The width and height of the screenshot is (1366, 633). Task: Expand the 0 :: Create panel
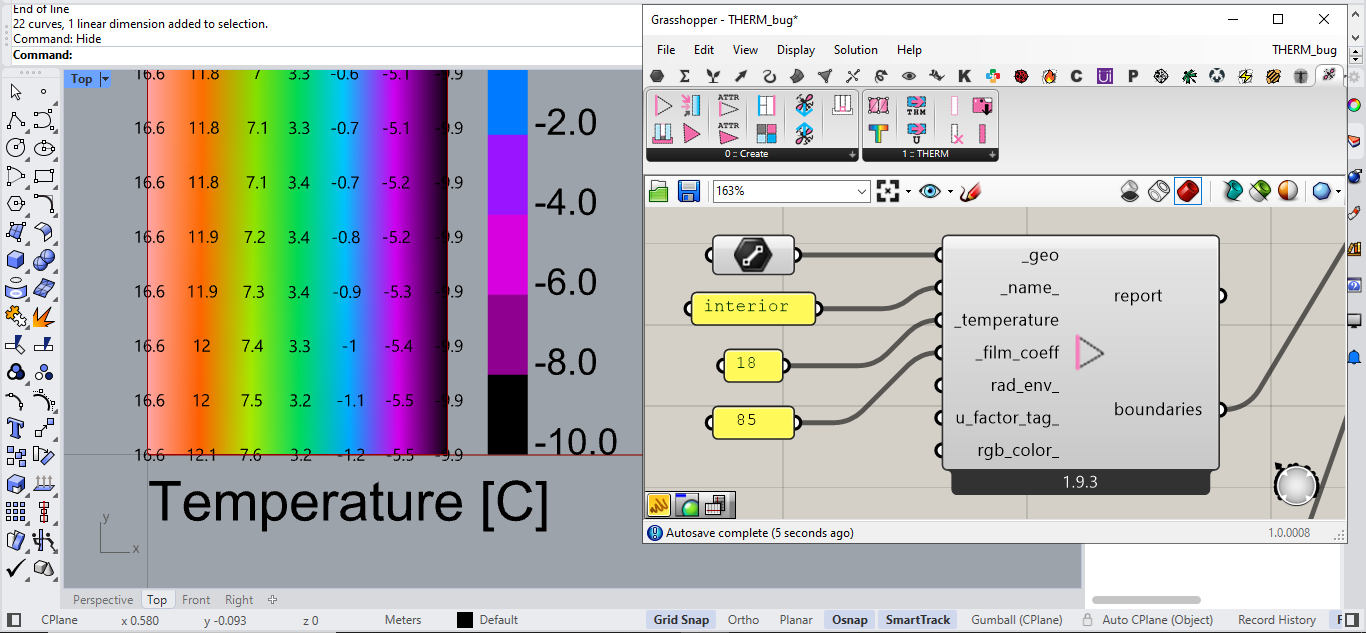(x=852, y=154)
